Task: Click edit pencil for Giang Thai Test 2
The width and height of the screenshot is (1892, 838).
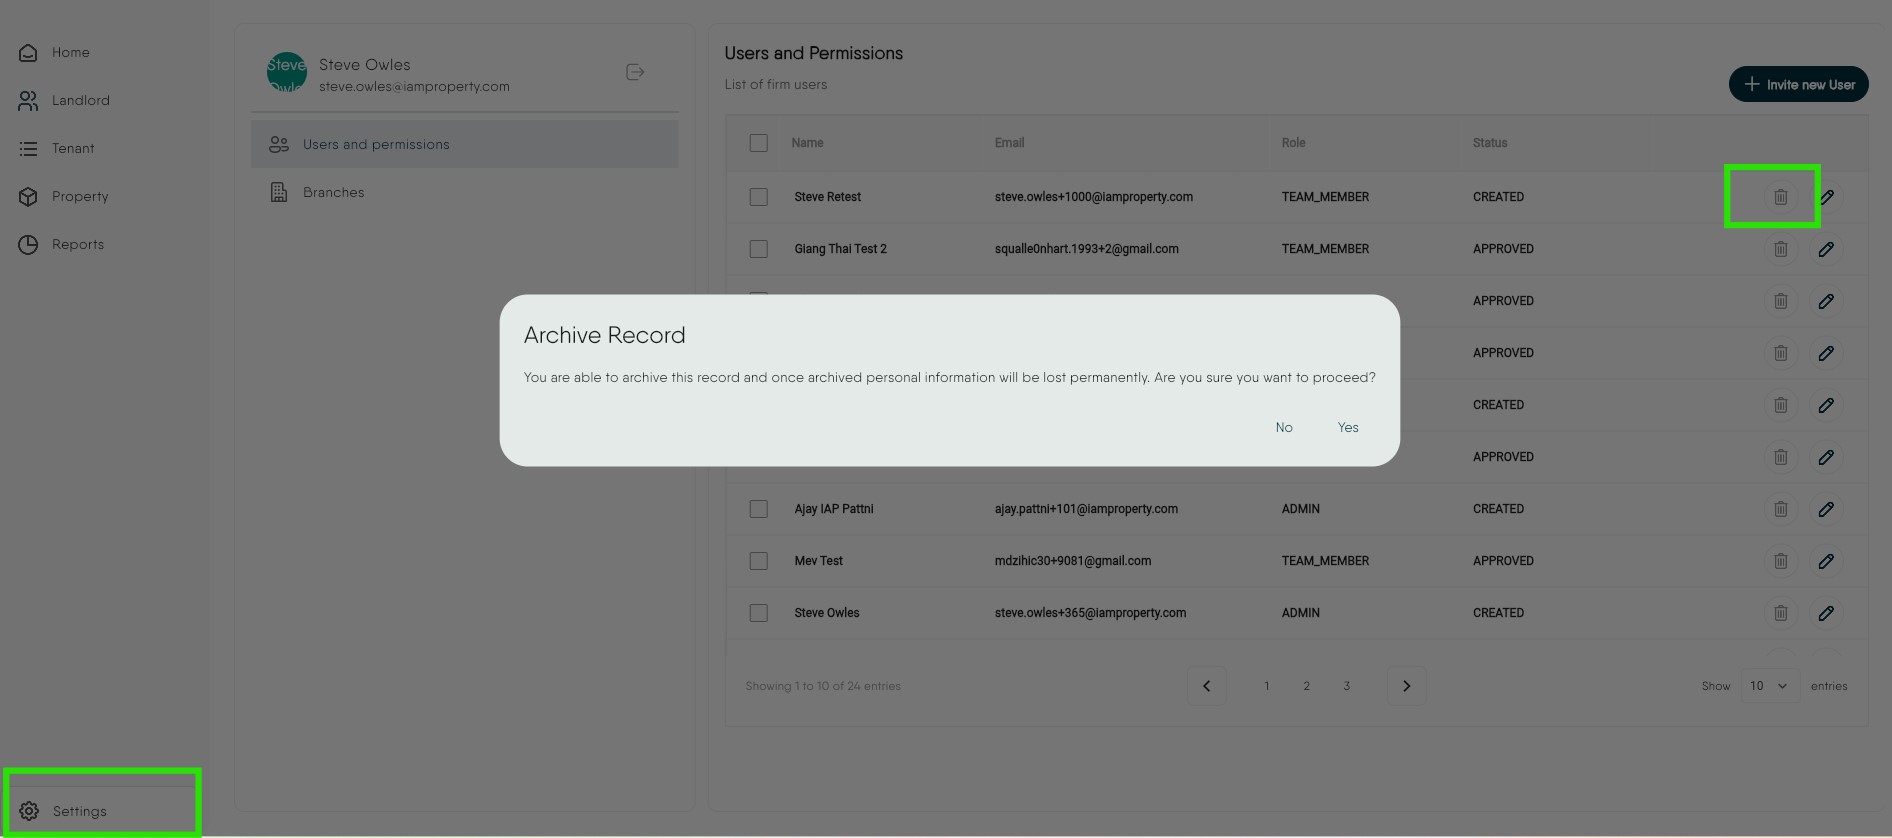Action: pyautogui.click(x=1825, y=249)
